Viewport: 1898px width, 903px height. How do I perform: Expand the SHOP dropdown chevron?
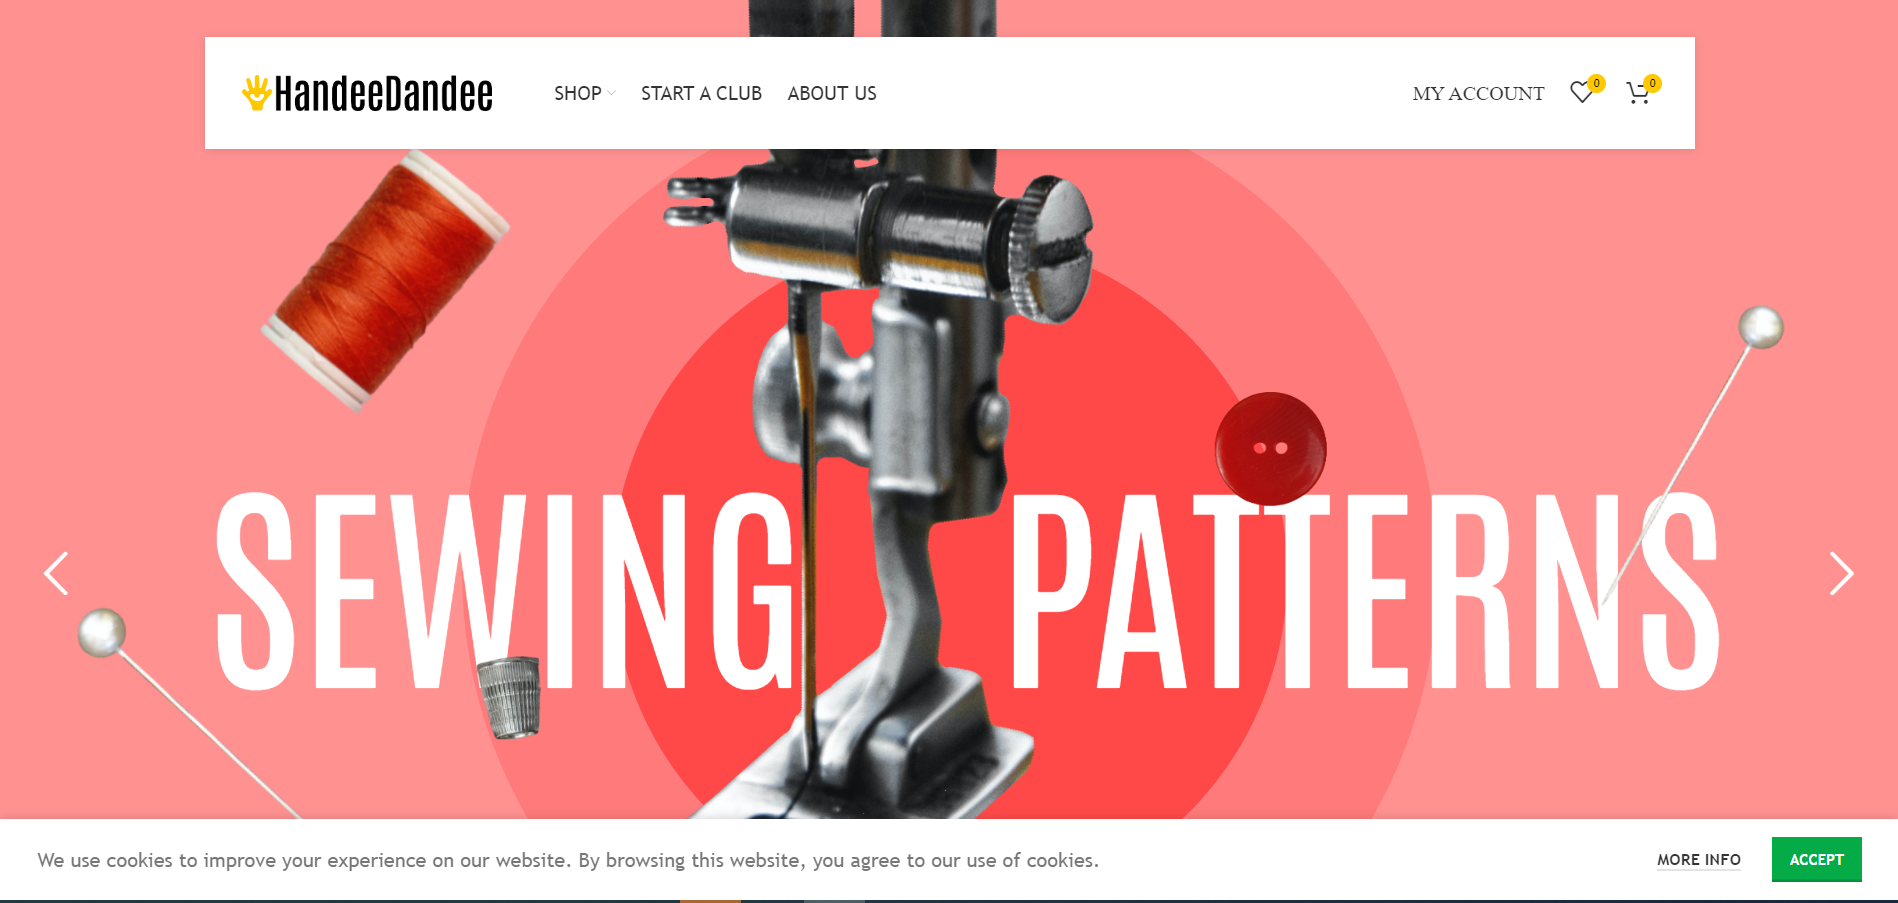[611, 93]
